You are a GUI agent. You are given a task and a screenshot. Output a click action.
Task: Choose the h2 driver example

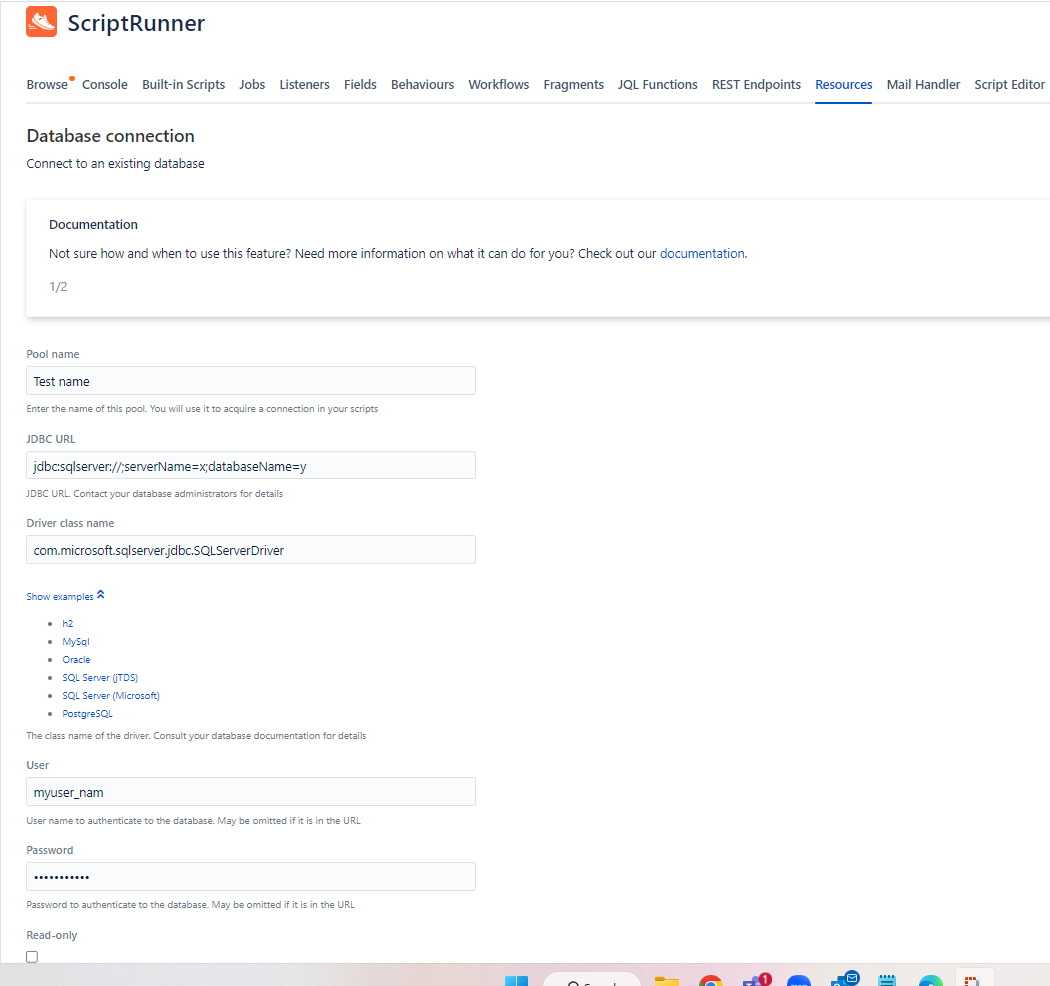pyautogui.click(x=68, y=623)
